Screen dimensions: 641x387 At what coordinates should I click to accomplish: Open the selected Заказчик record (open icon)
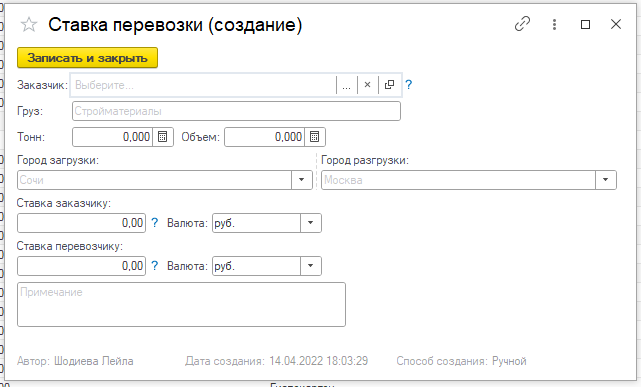pyautogui.click(x=389, y=85)
